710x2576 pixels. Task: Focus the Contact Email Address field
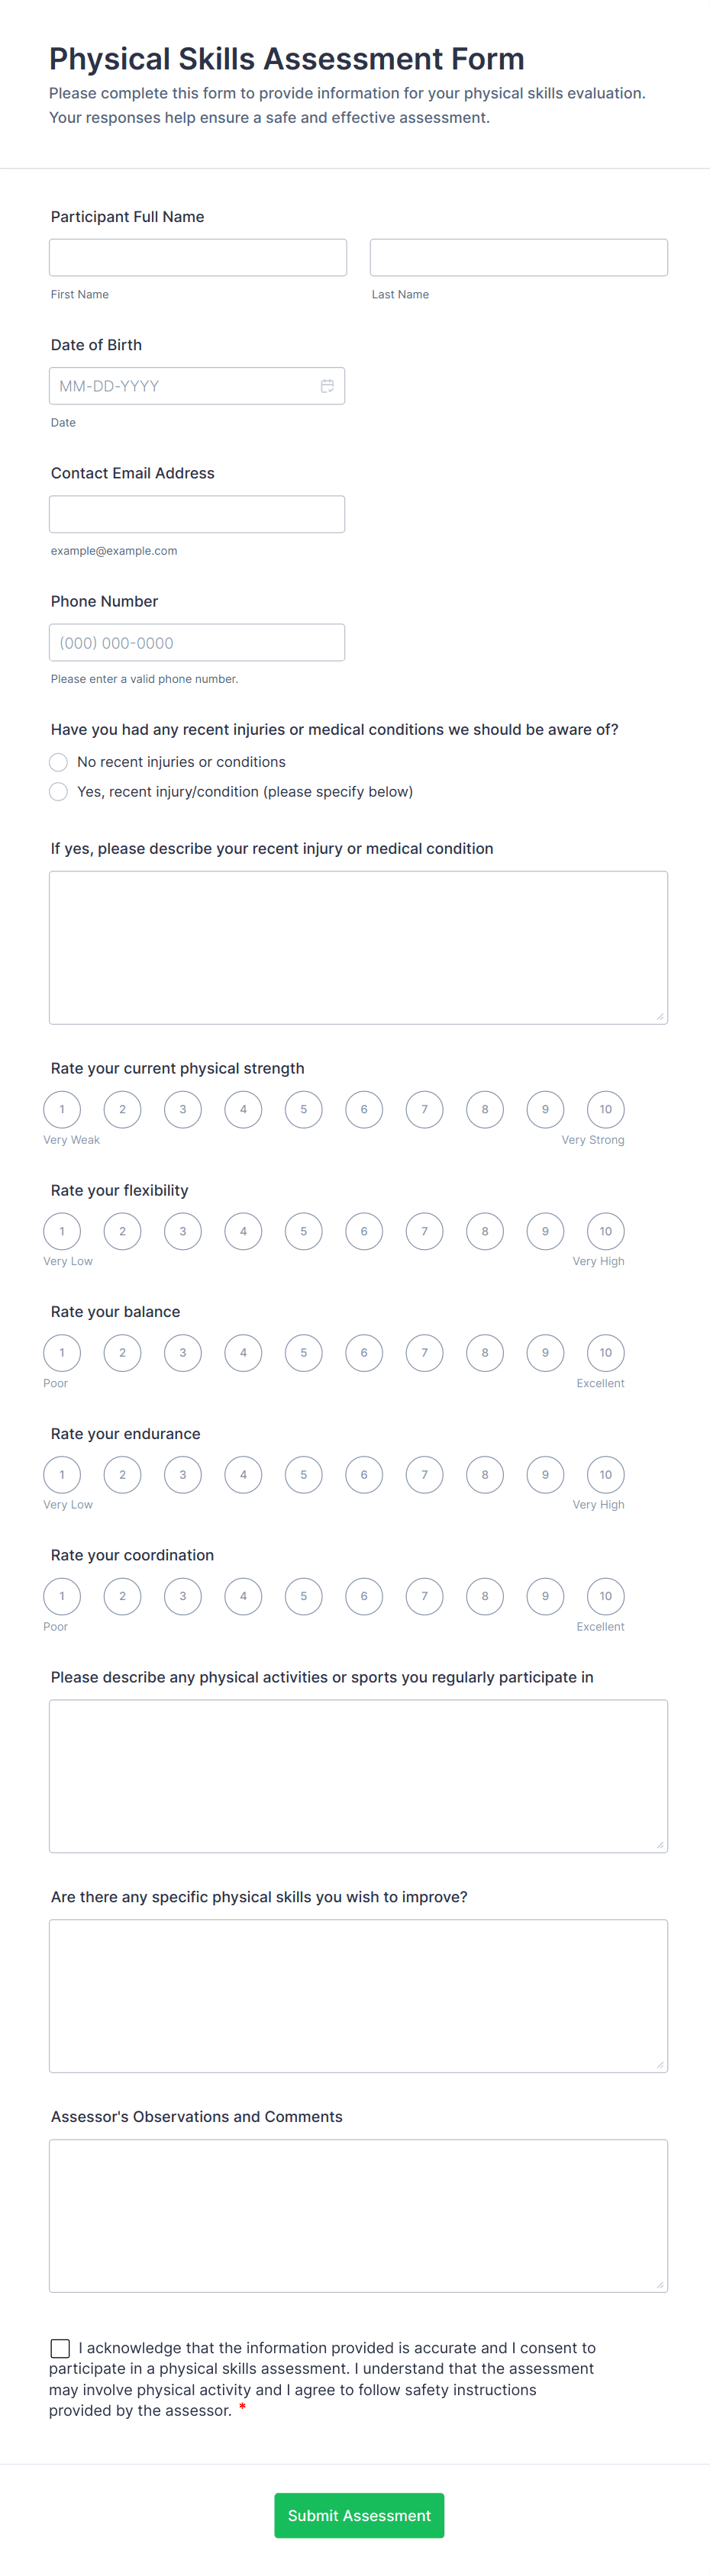click(197, 513)
